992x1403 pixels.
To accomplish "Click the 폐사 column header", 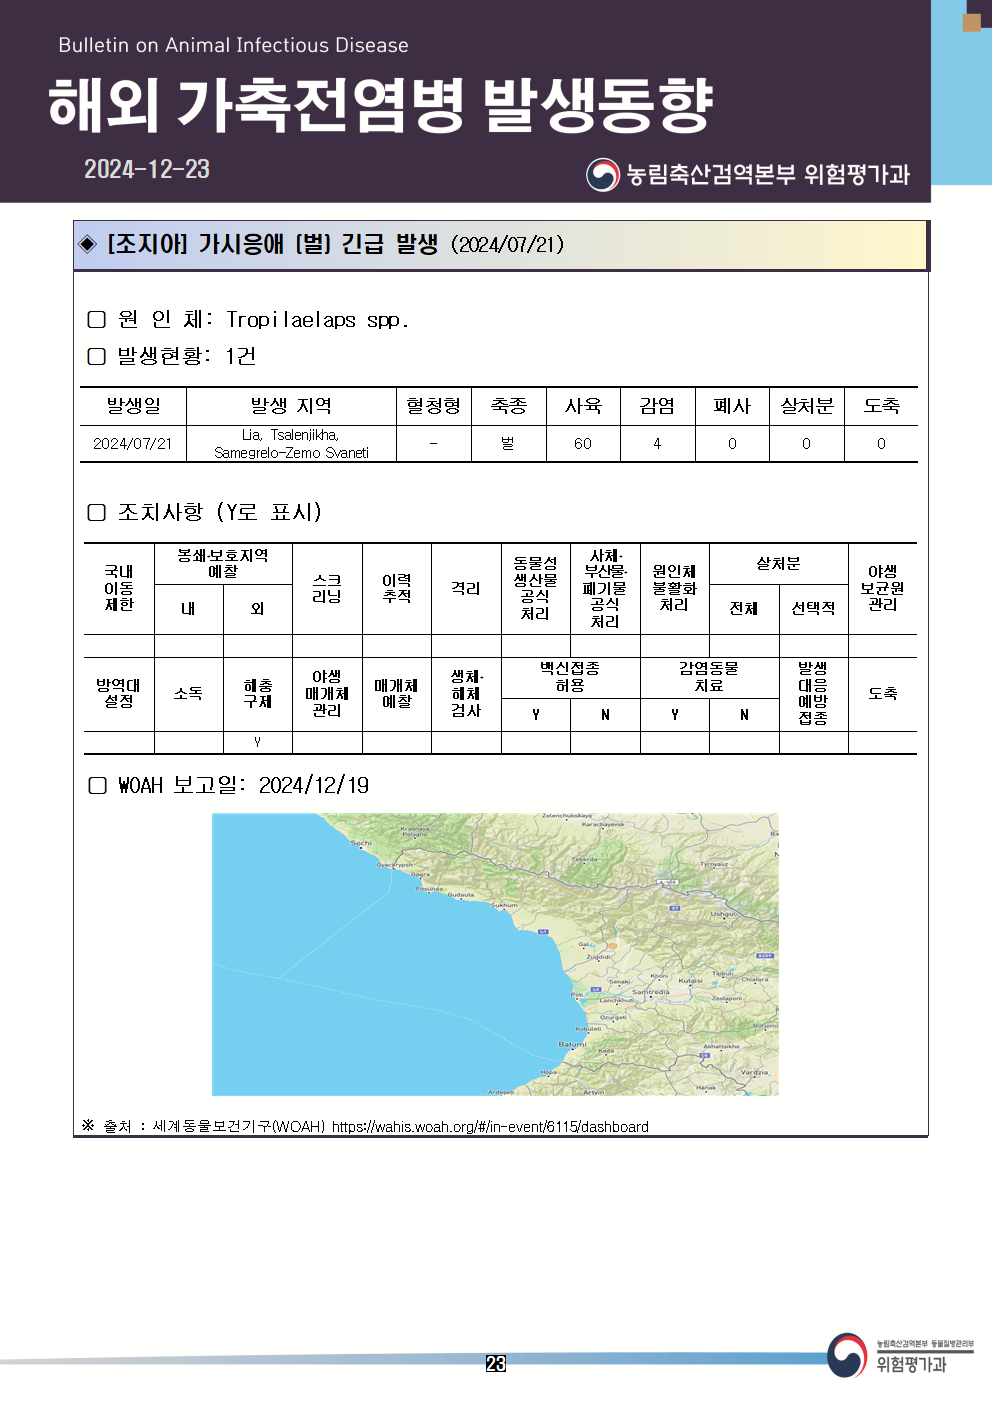I will pos(732,406).
